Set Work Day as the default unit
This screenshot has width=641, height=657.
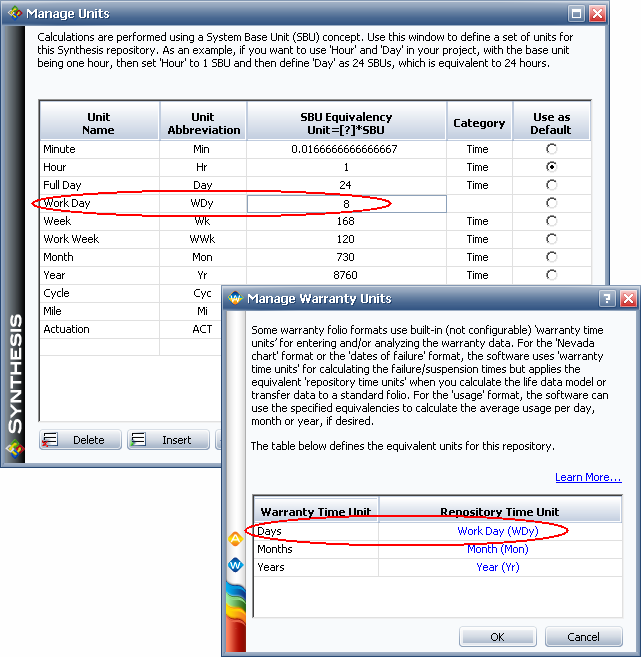[550, 203]
